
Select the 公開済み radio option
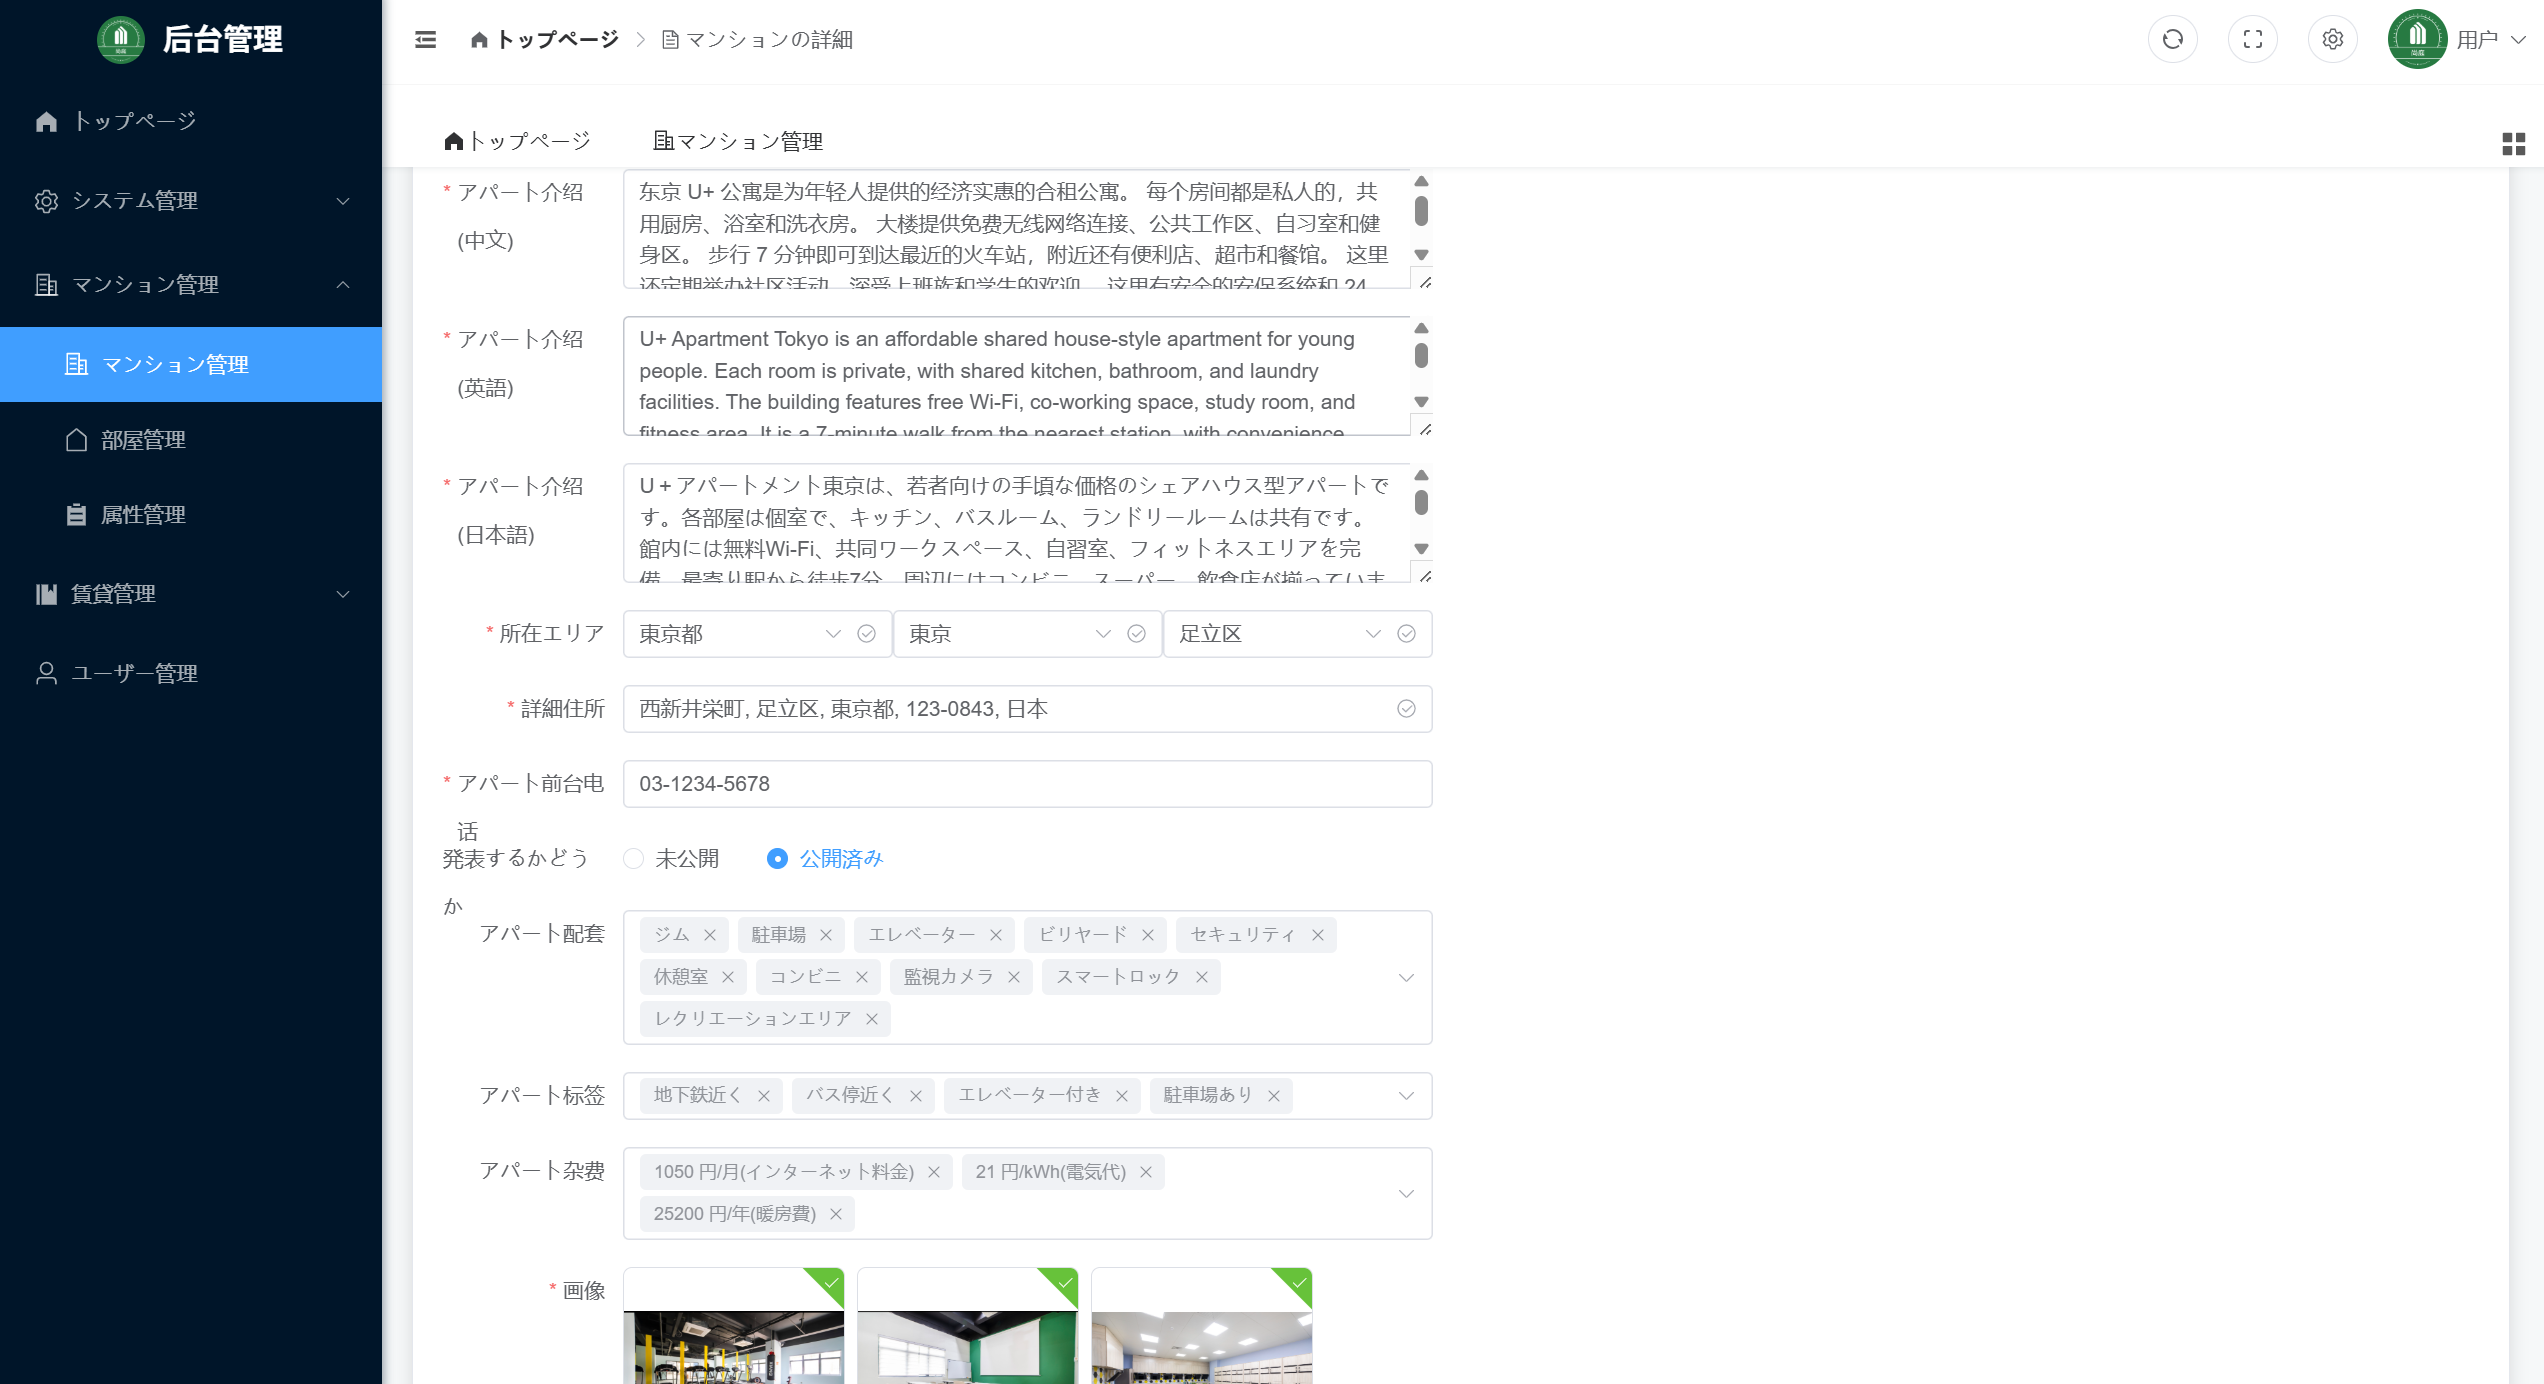pos(777,859)
